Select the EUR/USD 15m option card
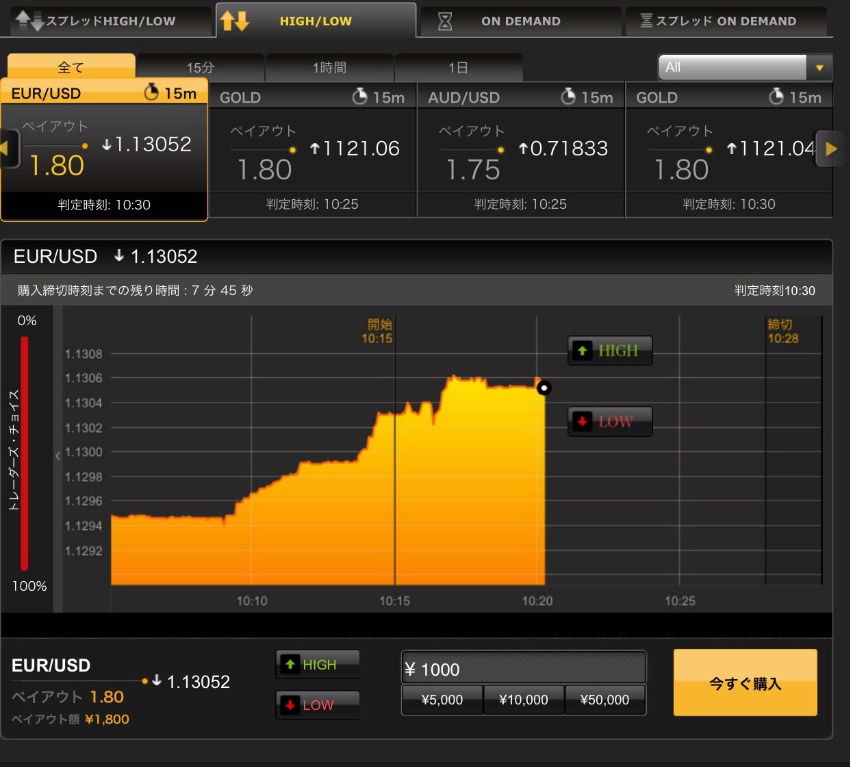The height and width of the screenshot is (767, 850). coord(104,150)
